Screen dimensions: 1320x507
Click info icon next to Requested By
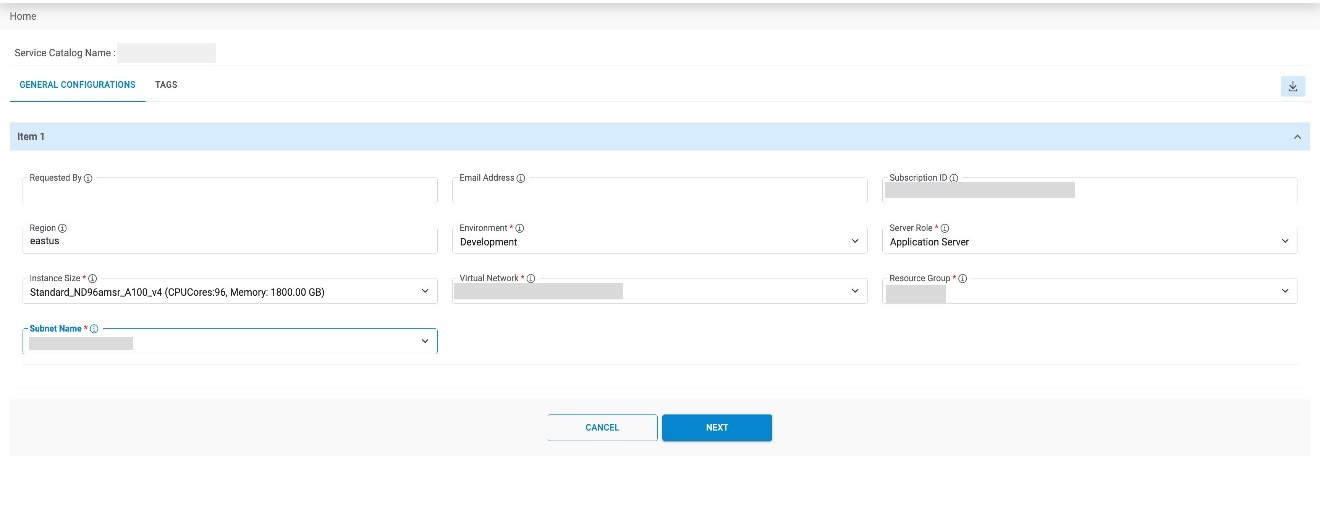88,178
